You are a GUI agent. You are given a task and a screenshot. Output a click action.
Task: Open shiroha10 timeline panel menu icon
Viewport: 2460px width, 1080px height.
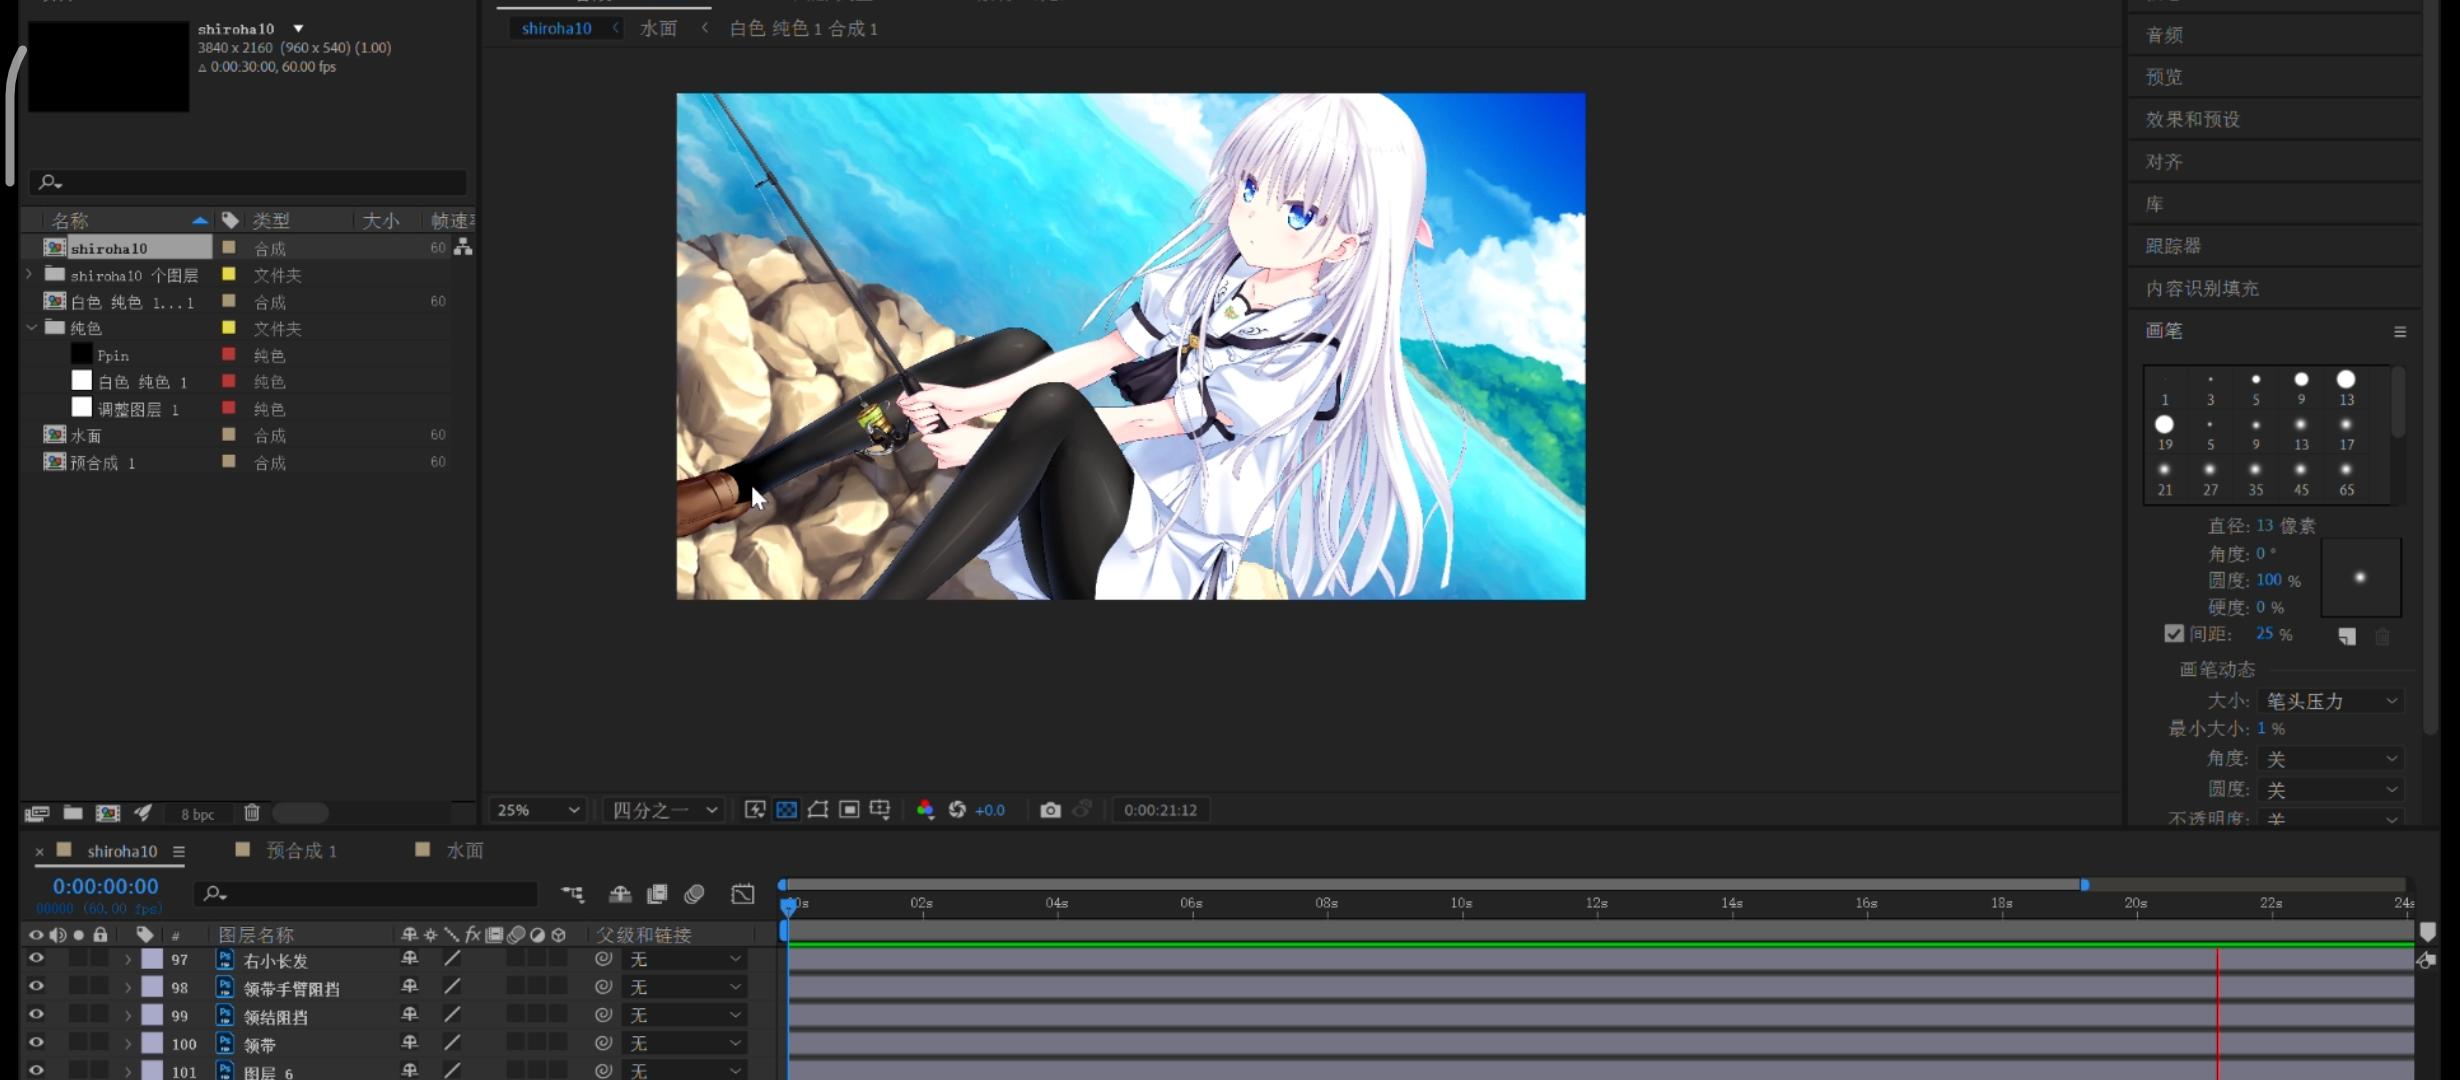[x=179, y=851]
